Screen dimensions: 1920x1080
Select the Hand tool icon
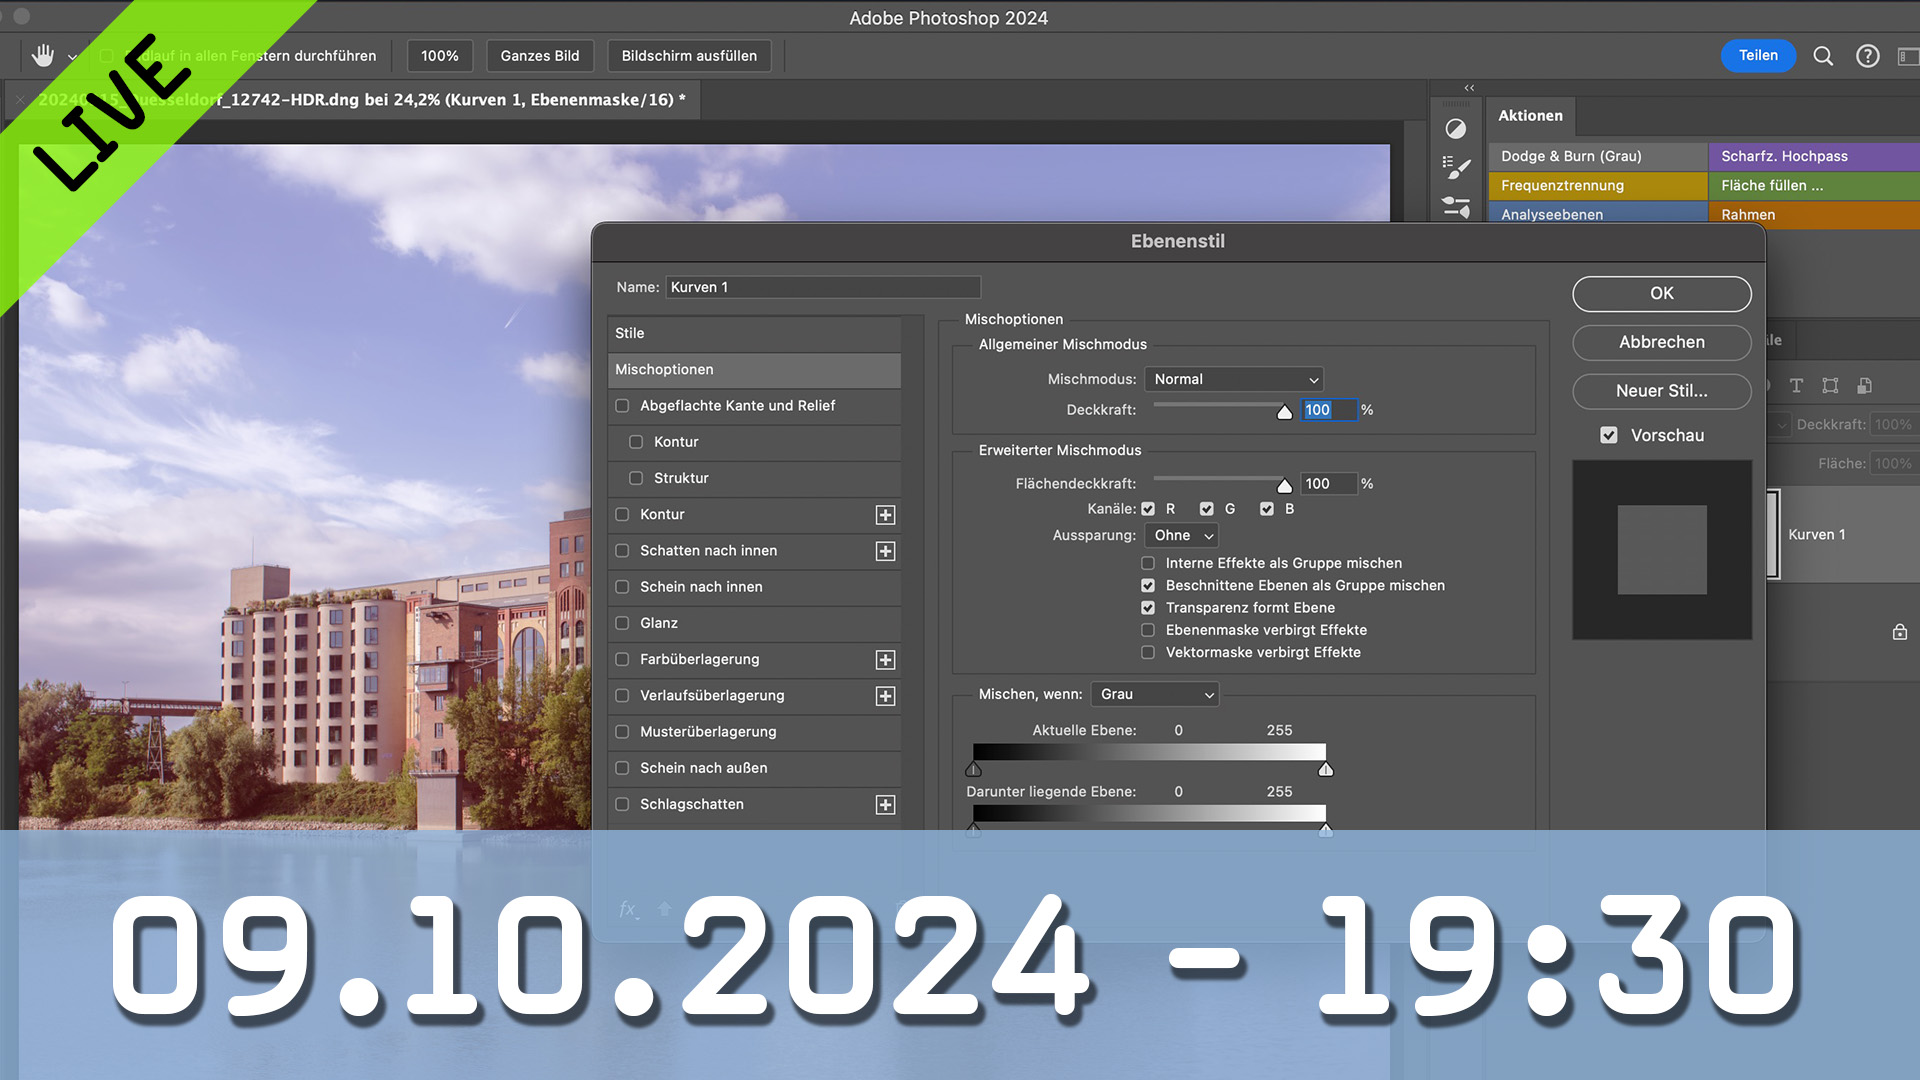tap(42, 56)
